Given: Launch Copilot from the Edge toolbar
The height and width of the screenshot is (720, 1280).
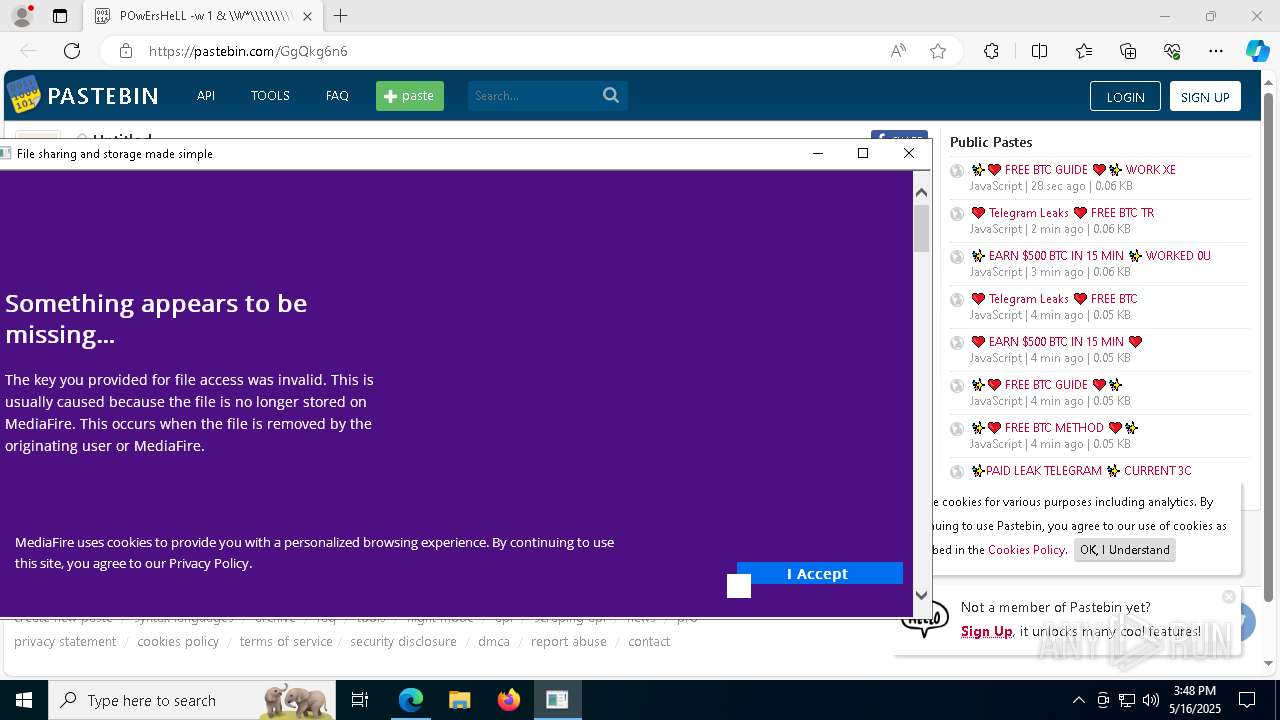Looking at the screenshot, I should pyautogui.click(x=1257, y=51).
